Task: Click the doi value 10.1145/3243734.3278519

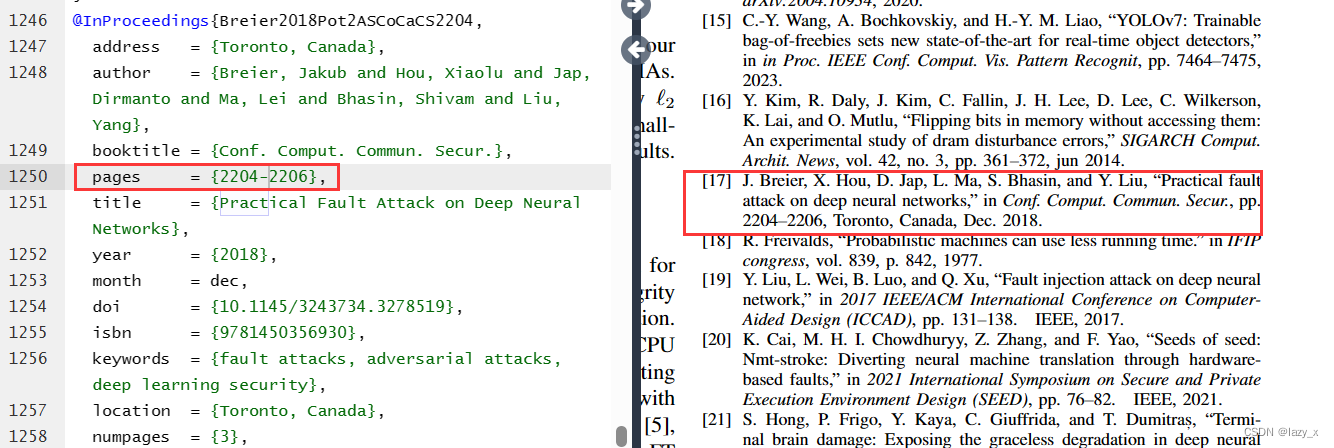Action: 332,306
